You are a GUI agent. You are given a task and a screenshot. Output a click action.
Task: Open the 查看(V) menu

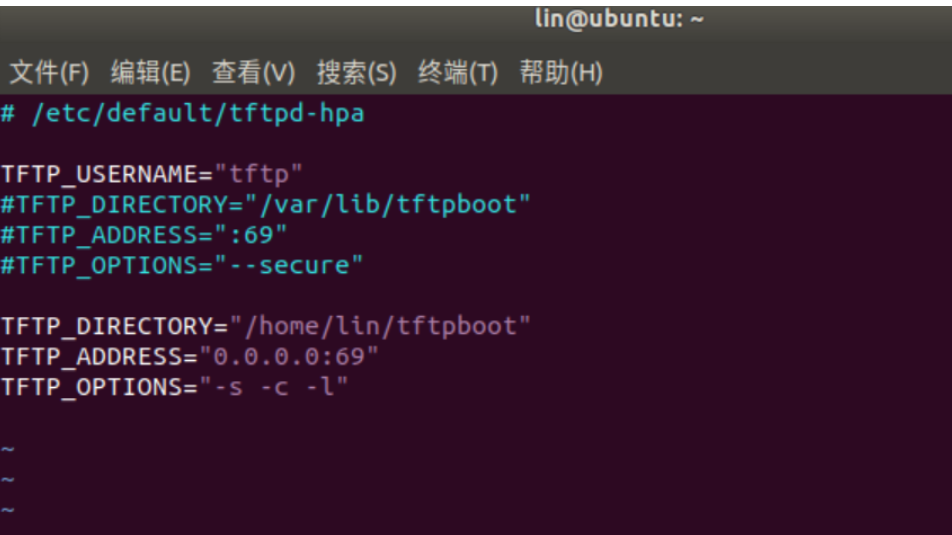point(253,73)
